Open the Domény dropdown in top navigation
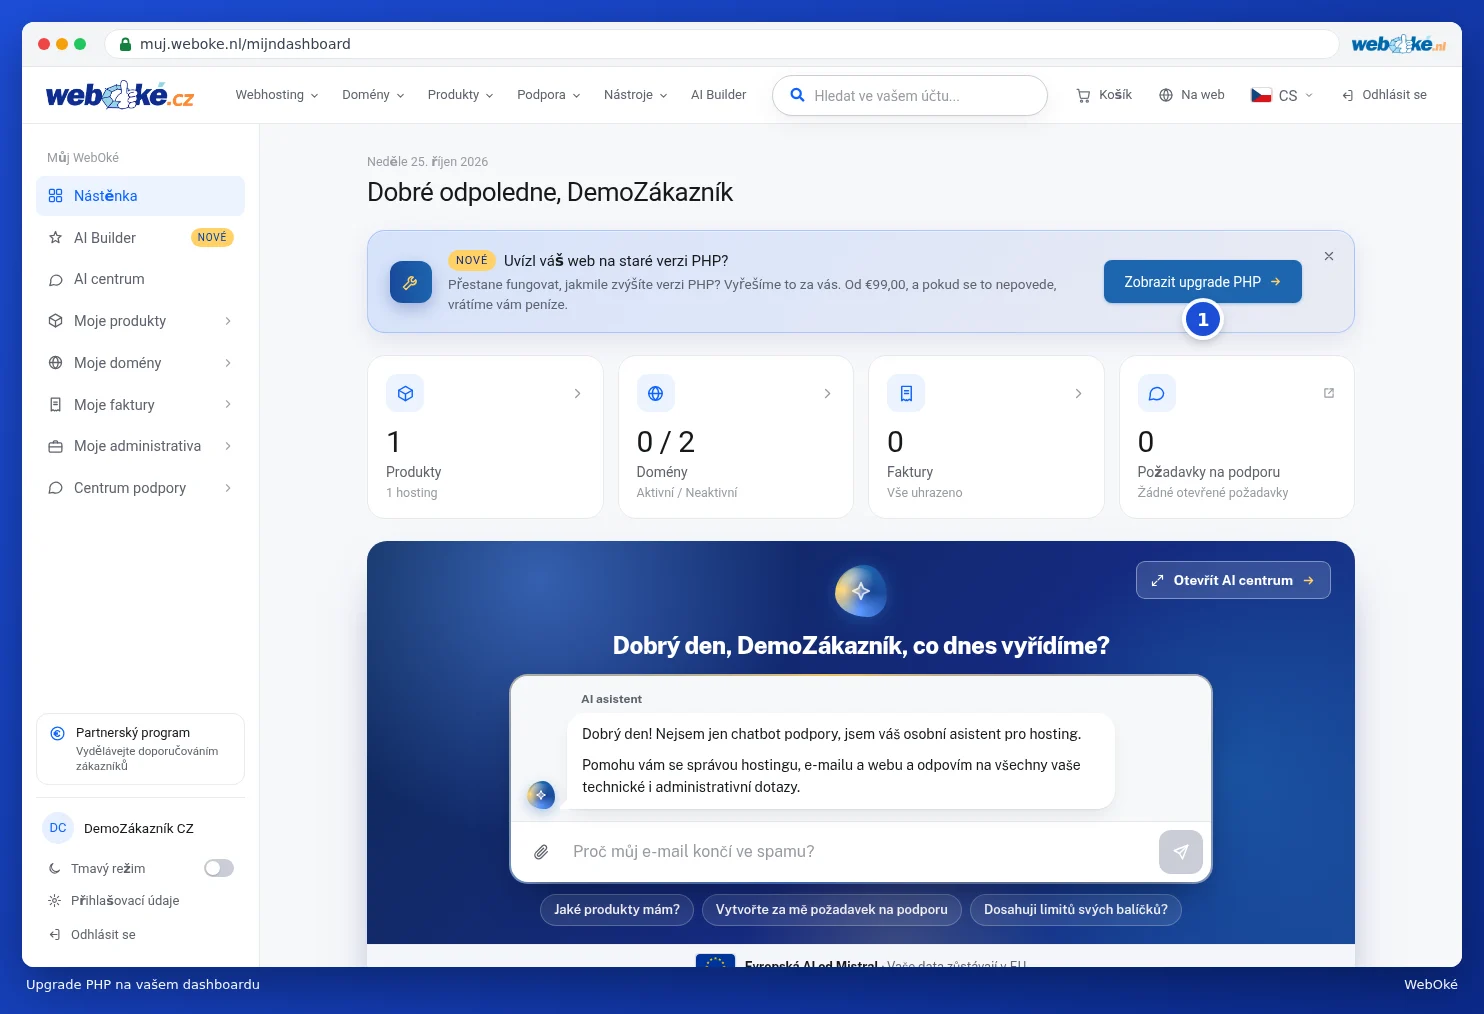Image resolution: width=1484 pixels, height=1014 pixels. (373, 95)
